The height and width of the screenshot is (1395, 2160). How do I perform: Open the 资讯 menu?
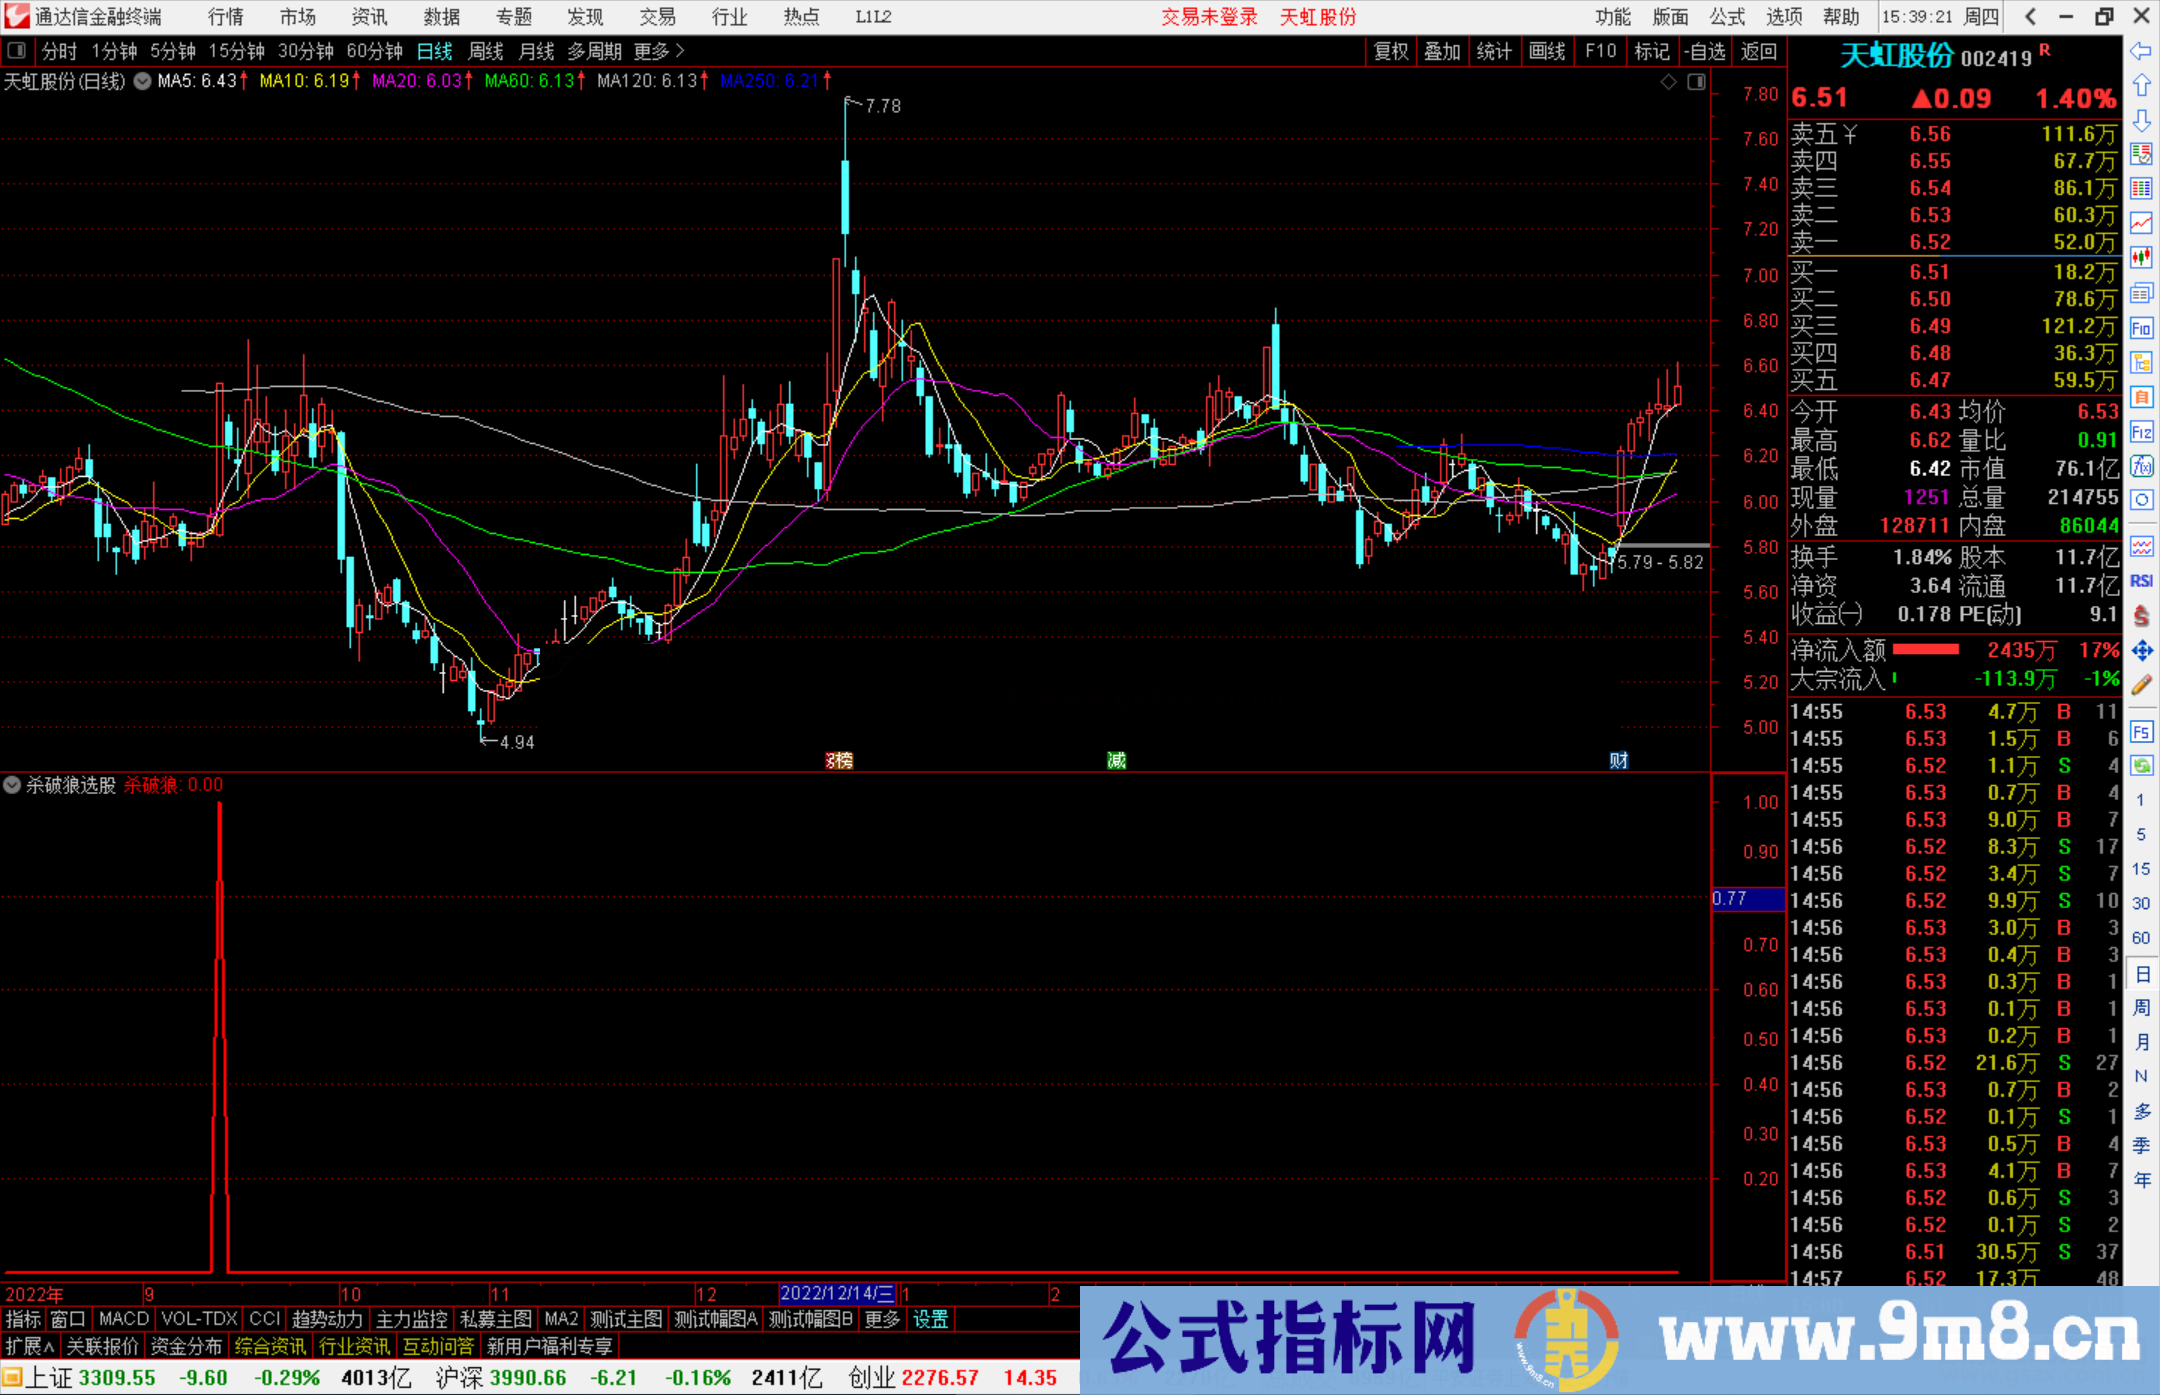coord(368,16)
